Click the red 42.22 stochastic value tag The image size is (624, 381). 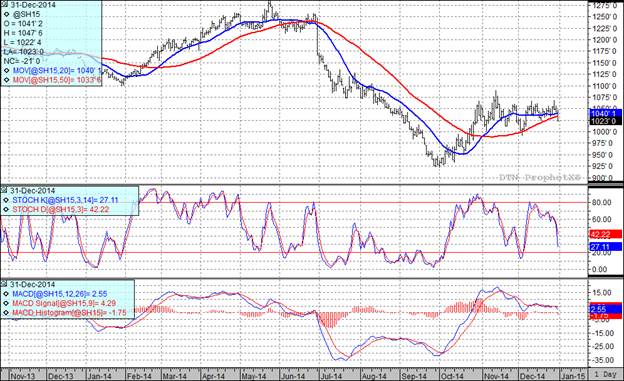coord(605,234)
